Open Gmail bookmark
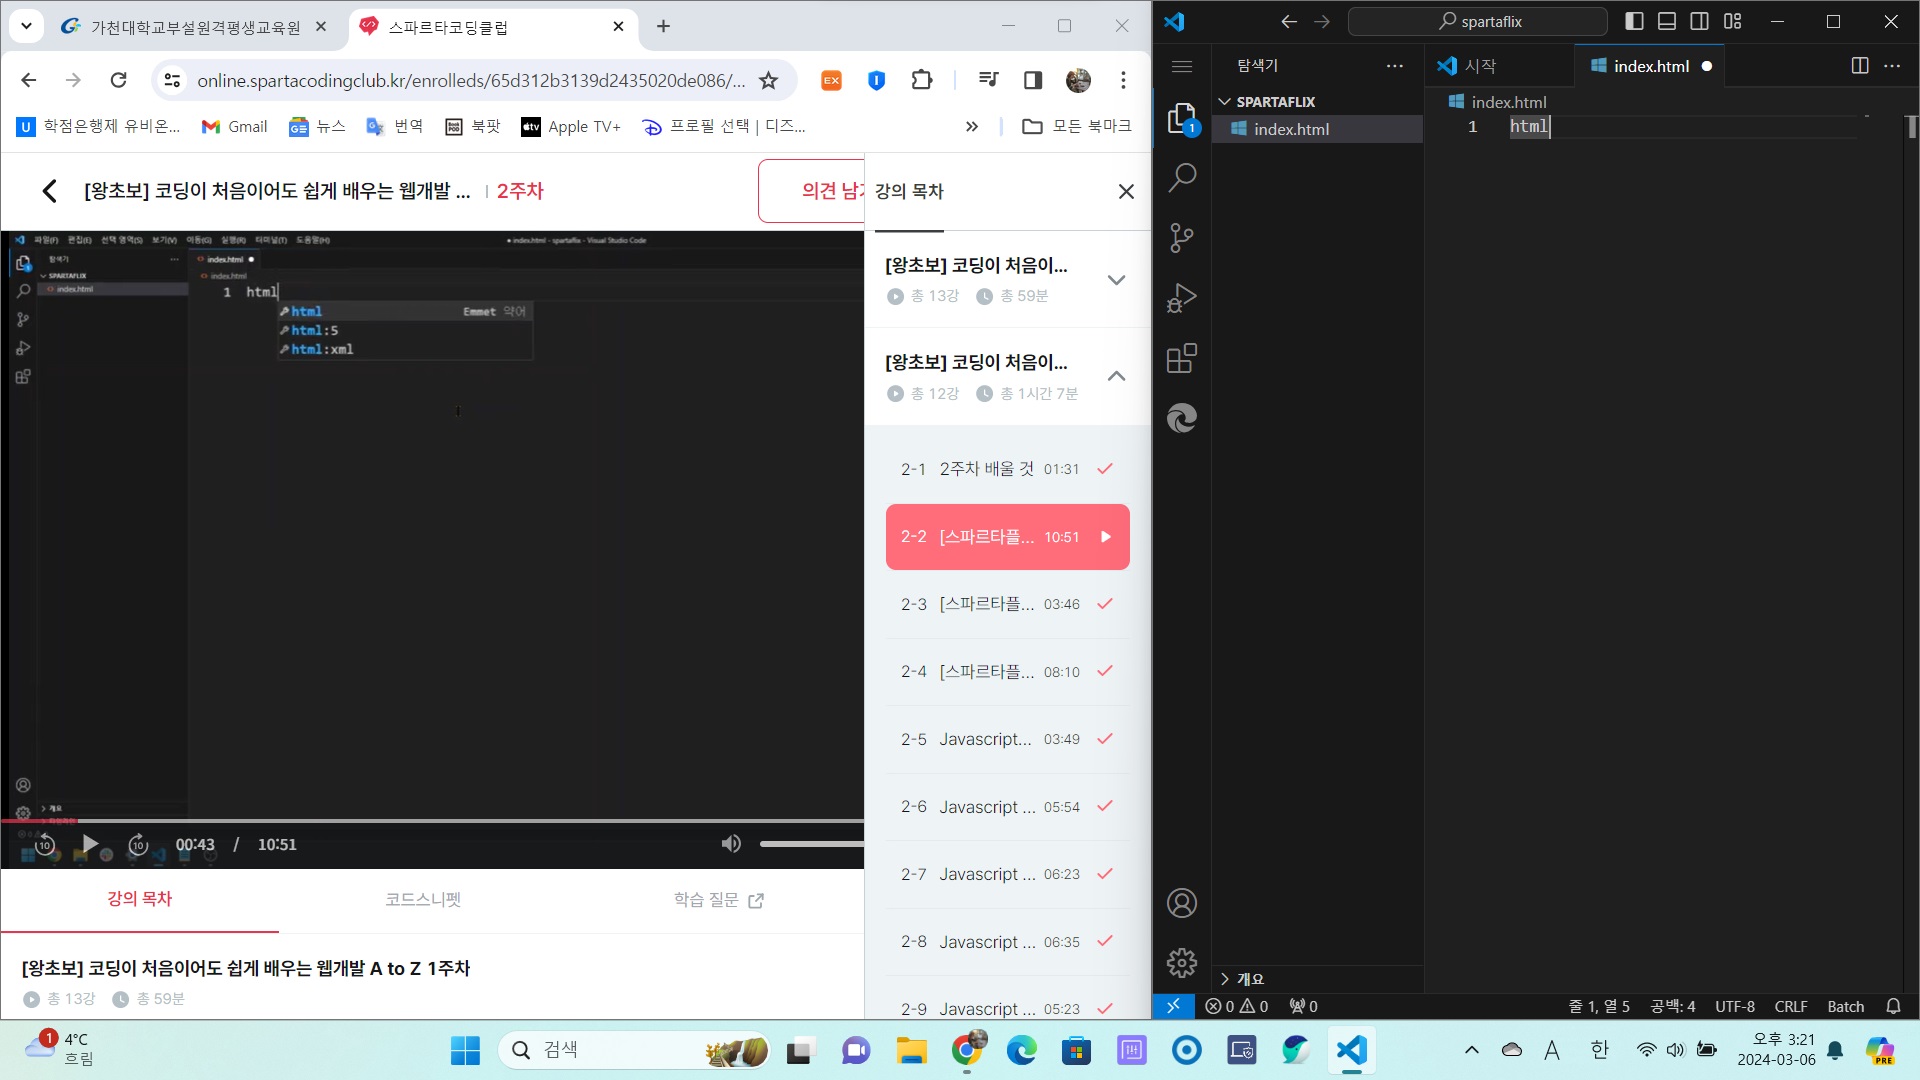This screenshot has height=1080, width=1920. (x=235, y=126)
